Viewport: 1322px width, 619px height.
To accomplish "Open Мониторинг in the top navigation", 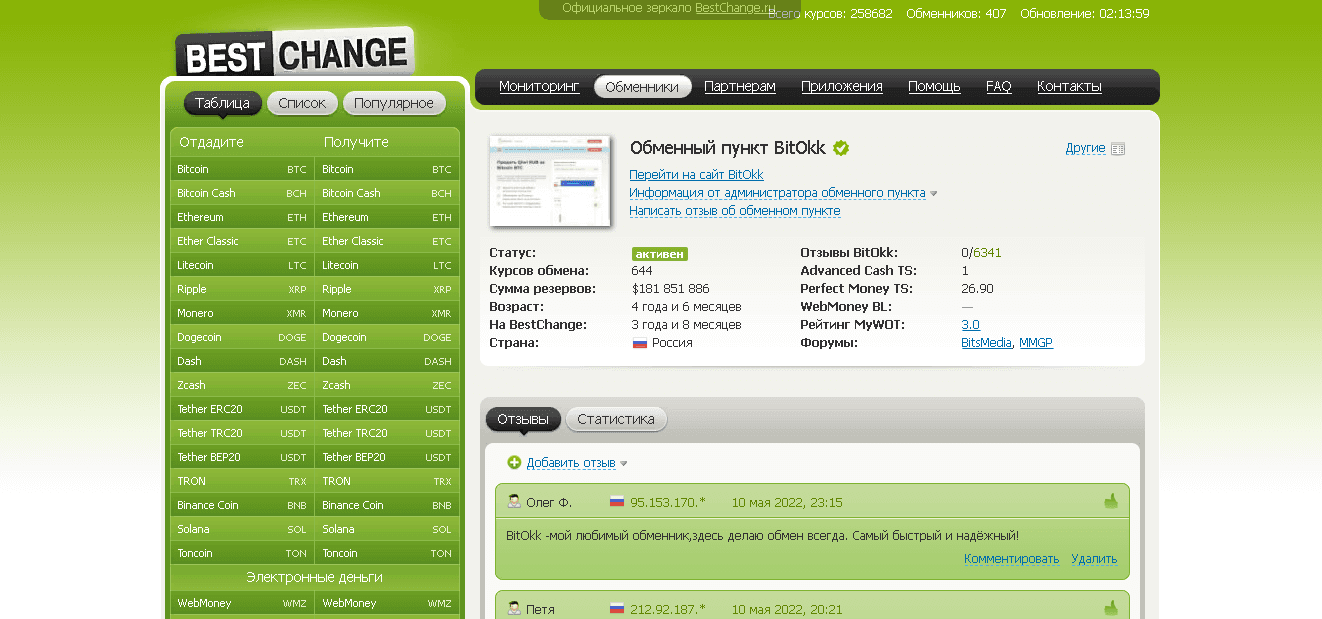I will [539, 87].
